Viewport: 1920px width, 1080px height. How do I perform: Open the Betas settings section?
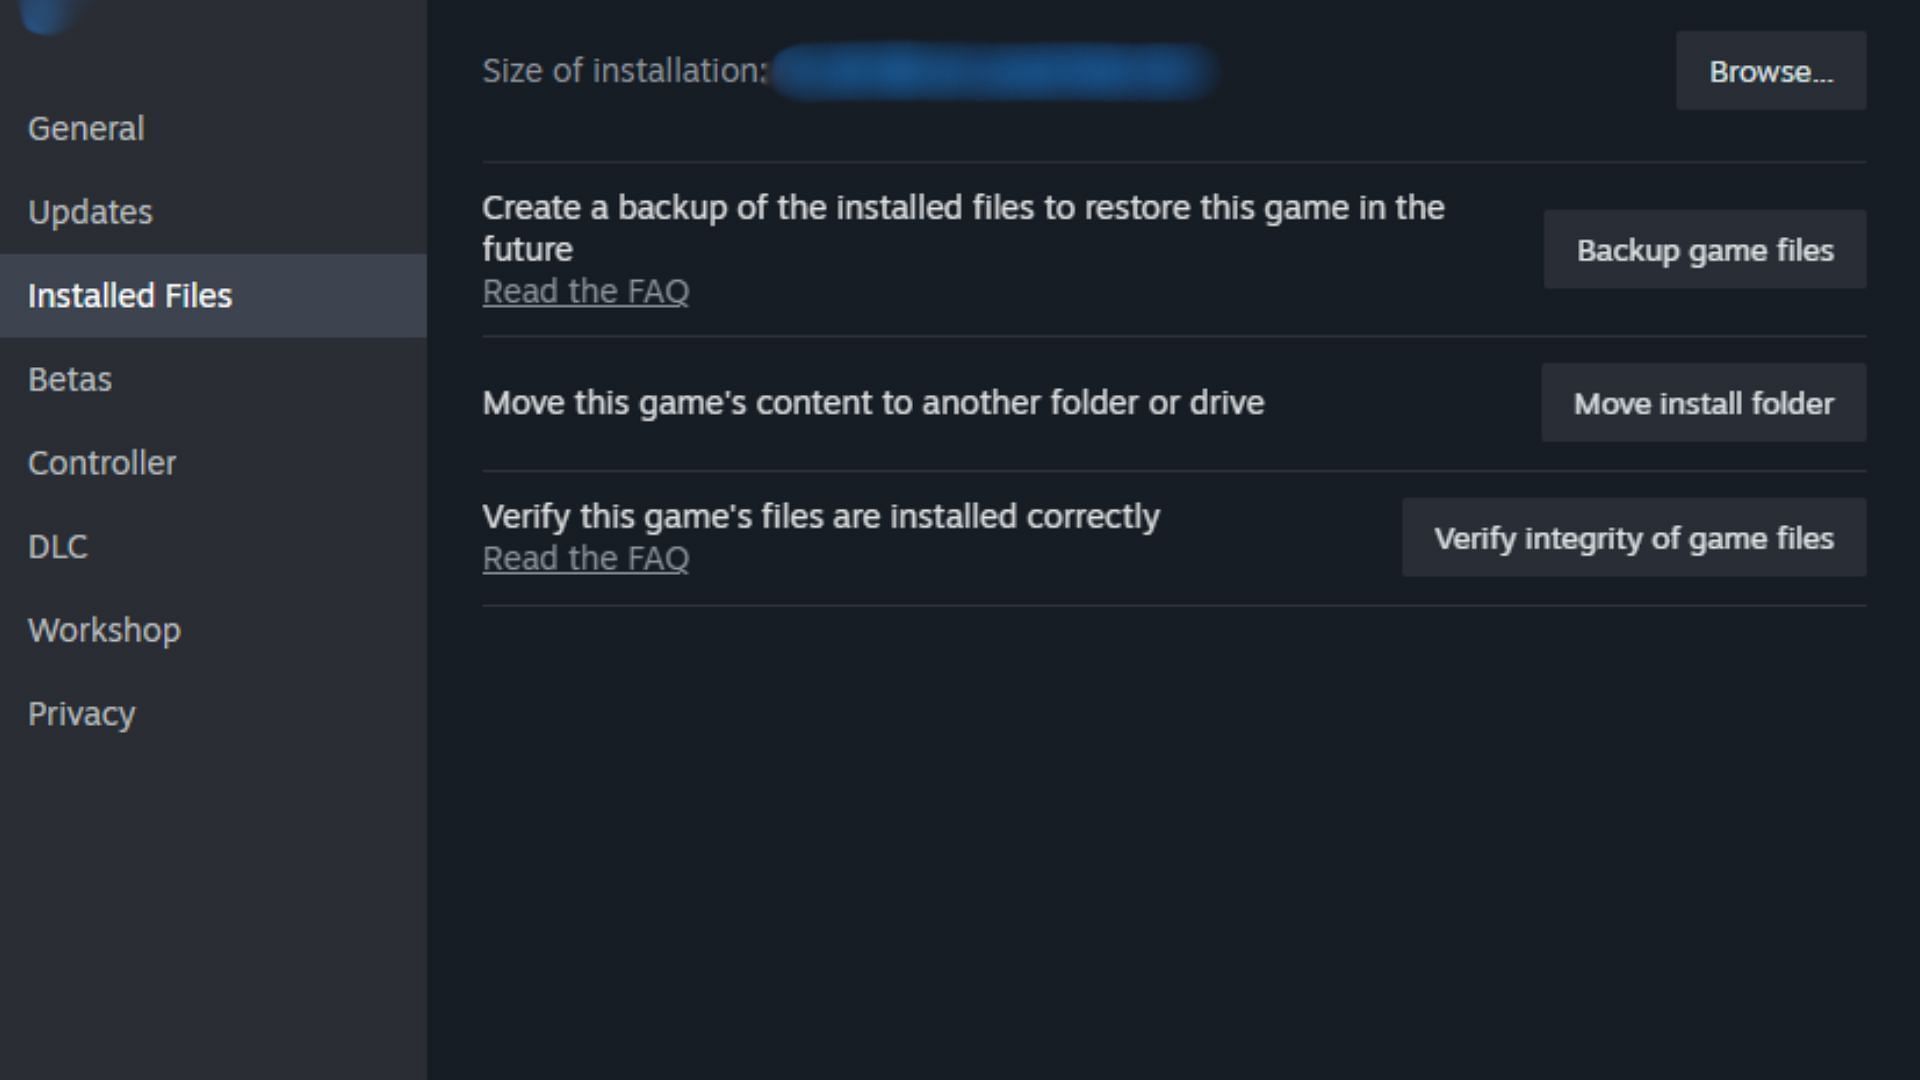pyautogui.click(x=70, y=378)
